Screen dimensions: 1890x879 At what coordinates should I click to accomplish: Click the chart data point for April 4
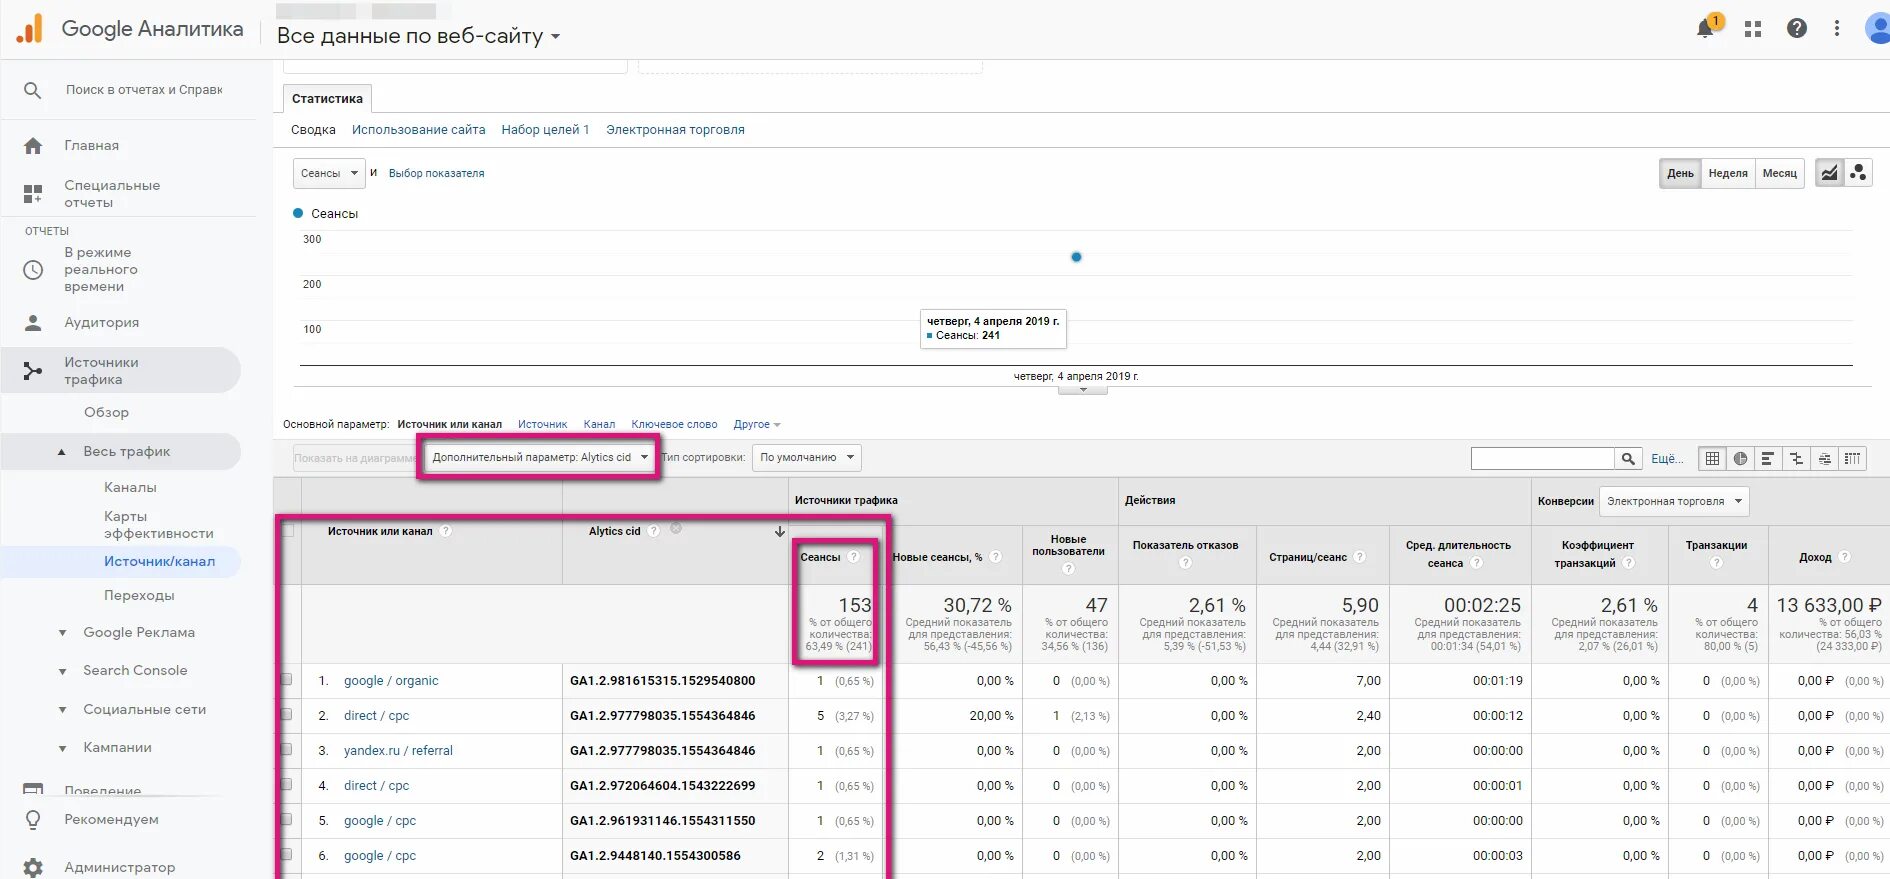coord(1076,257)
